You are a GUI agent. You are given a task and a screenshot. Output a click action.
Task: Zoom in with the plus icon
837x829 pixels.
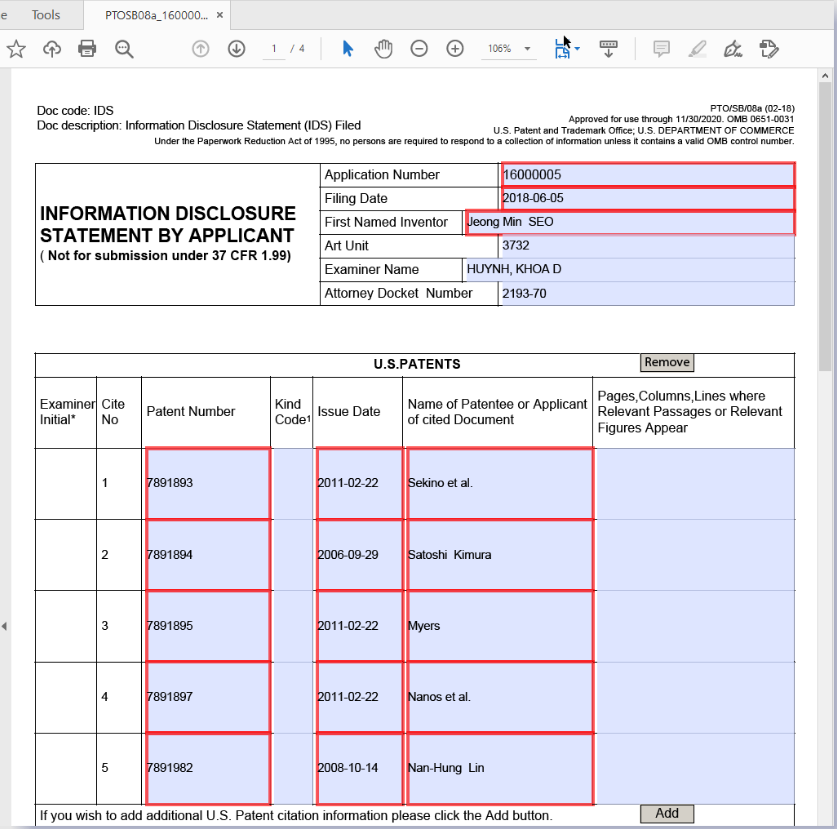coord(455,49)
